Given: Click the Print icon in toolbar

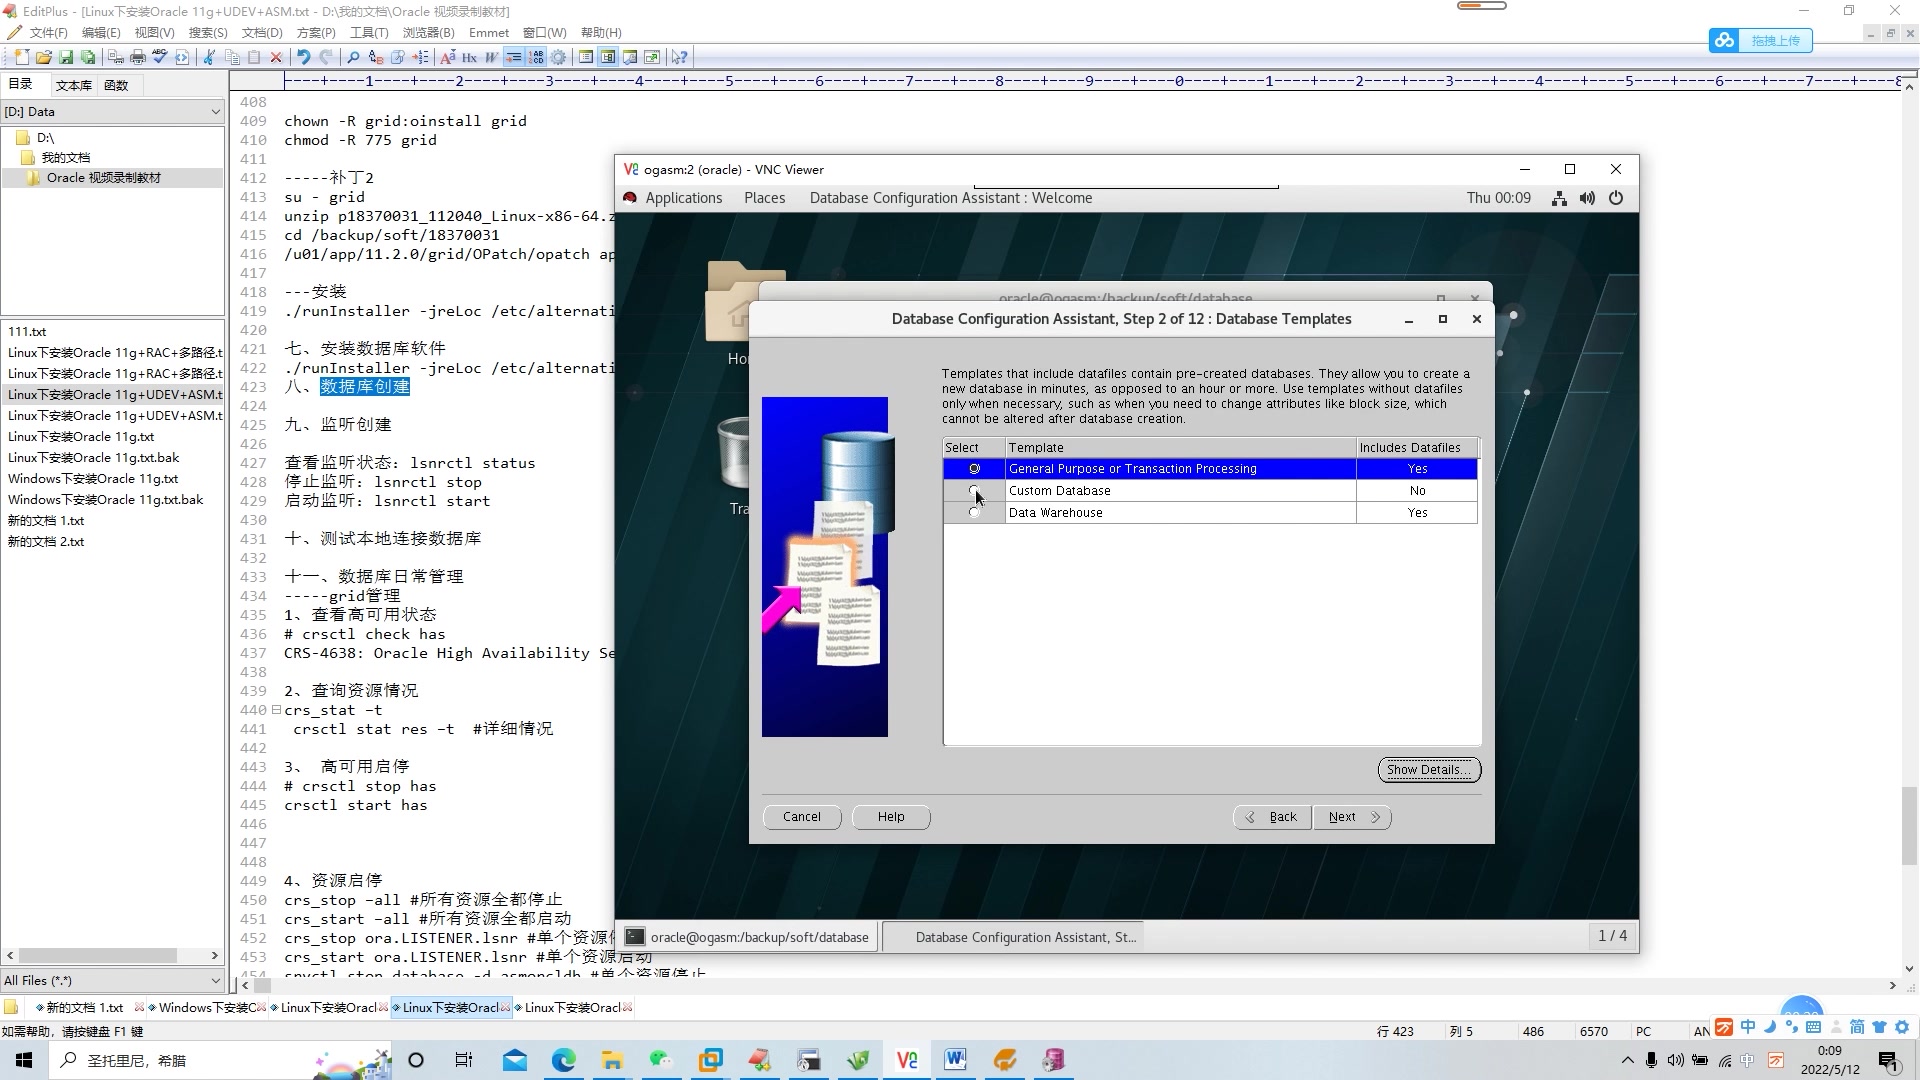Looking at the screenshot, I should (x=138, y=58).
